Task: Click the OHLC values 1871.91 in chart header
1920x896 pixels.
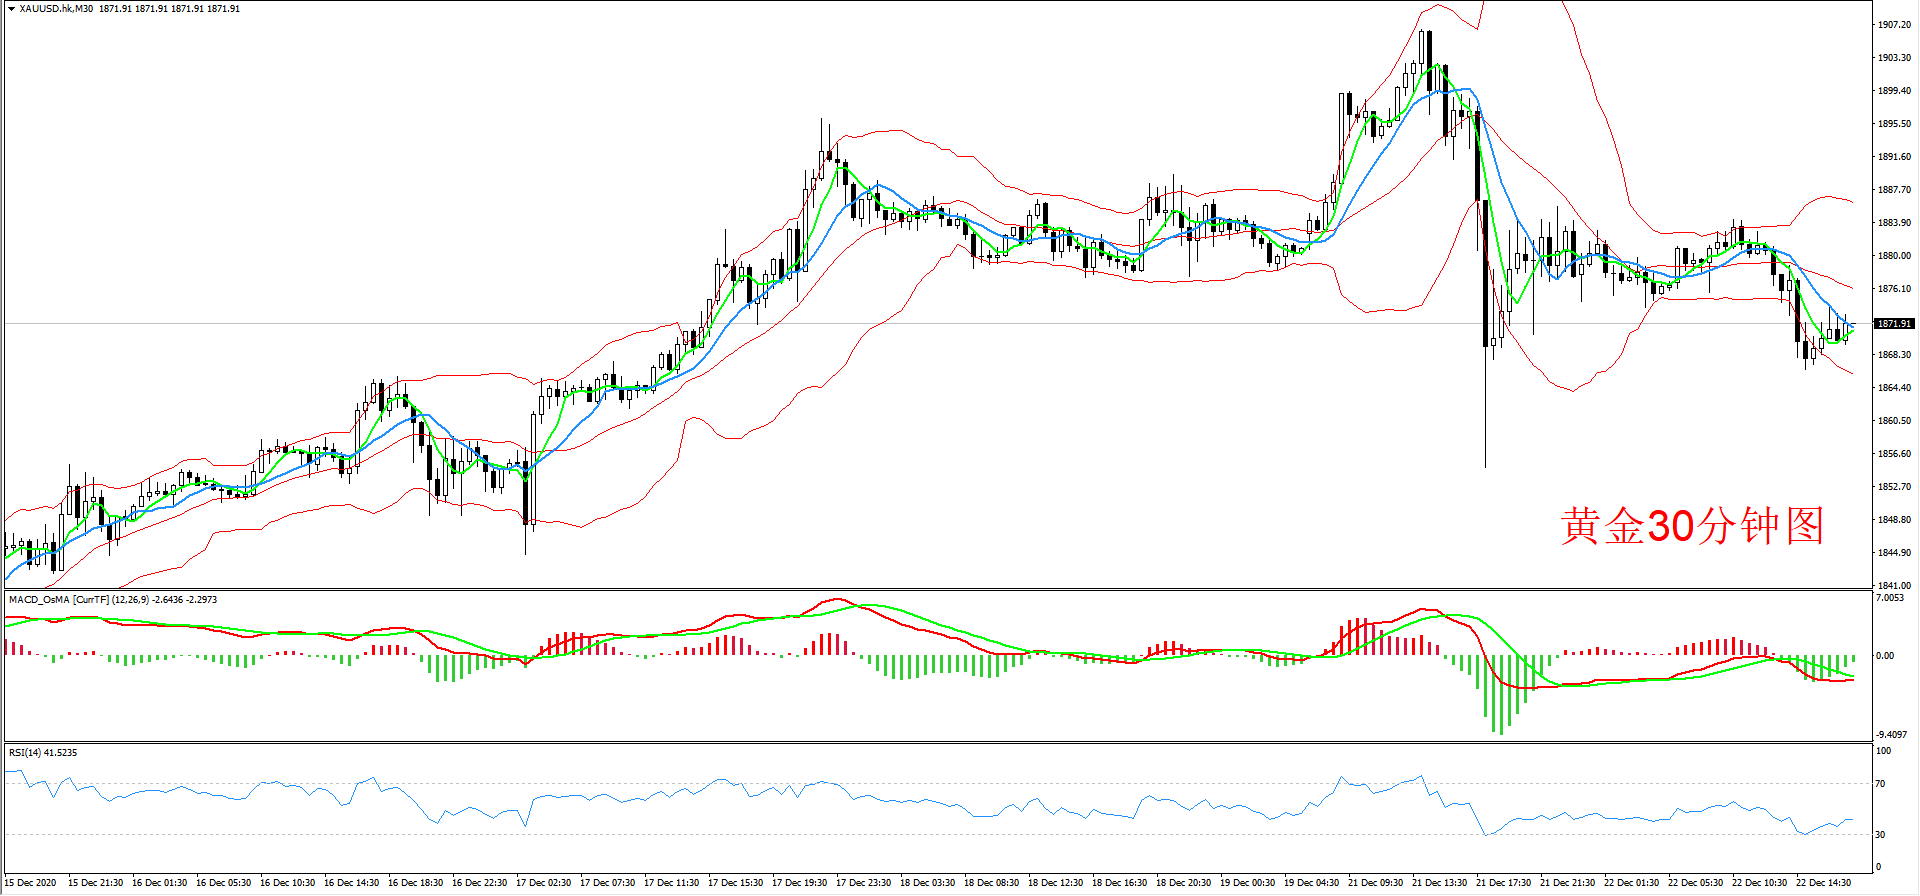Action: click(x=169, y=9)
